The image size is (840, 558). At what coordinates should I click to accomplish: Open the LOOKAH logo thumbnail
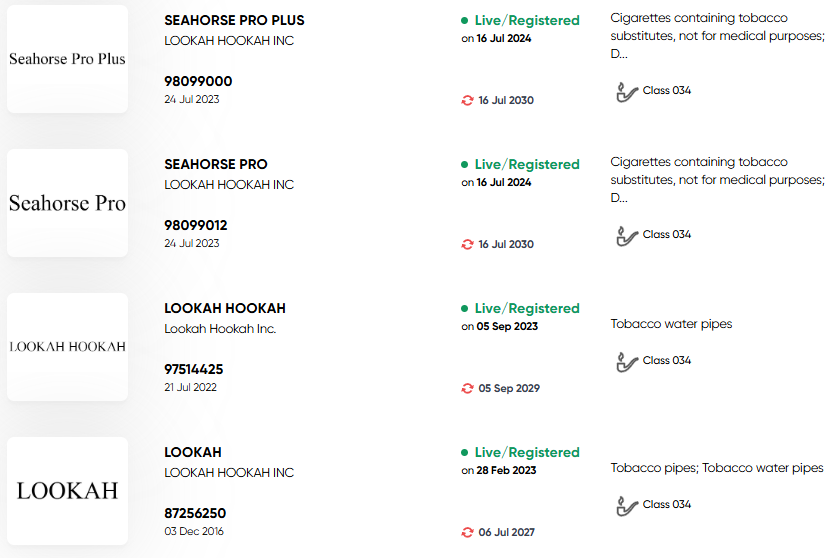pos(68,491)
